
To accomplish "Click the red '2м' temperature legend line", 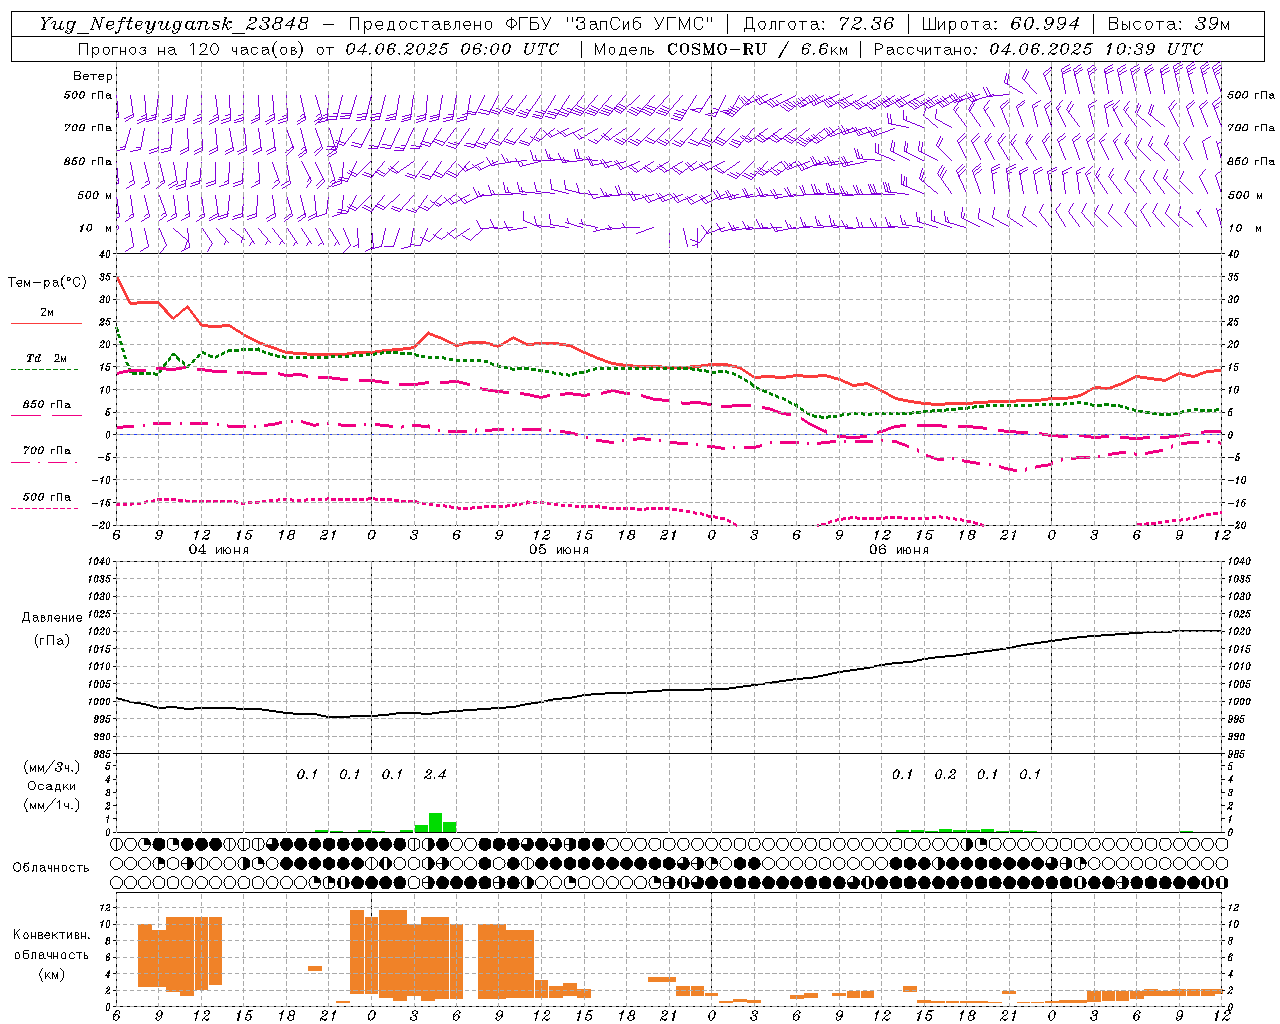I will [47, 324].
